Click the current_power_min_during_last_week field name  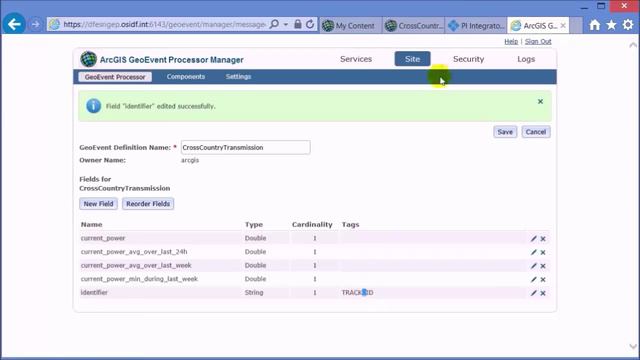139,279
